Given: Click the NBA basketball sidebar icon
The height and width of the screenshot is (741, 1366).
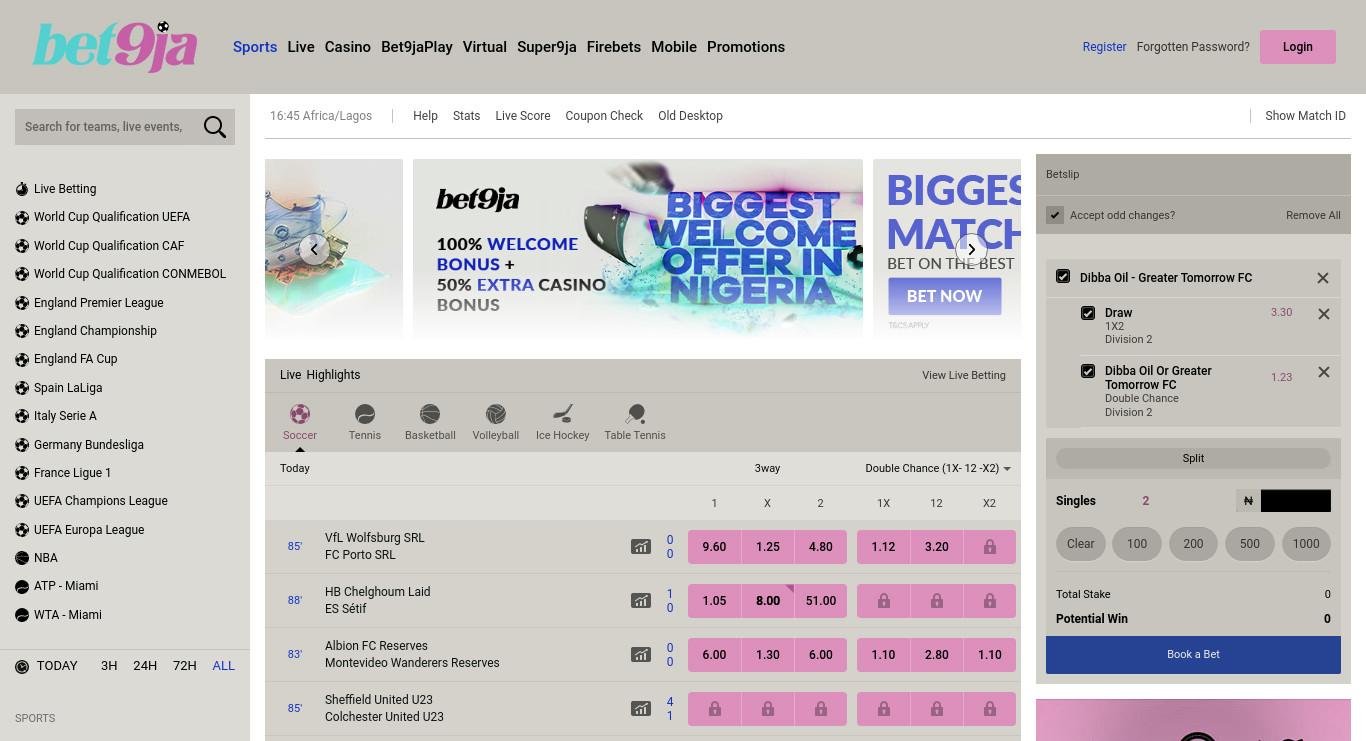Looking at the screenshot, I should coord(22,558).
